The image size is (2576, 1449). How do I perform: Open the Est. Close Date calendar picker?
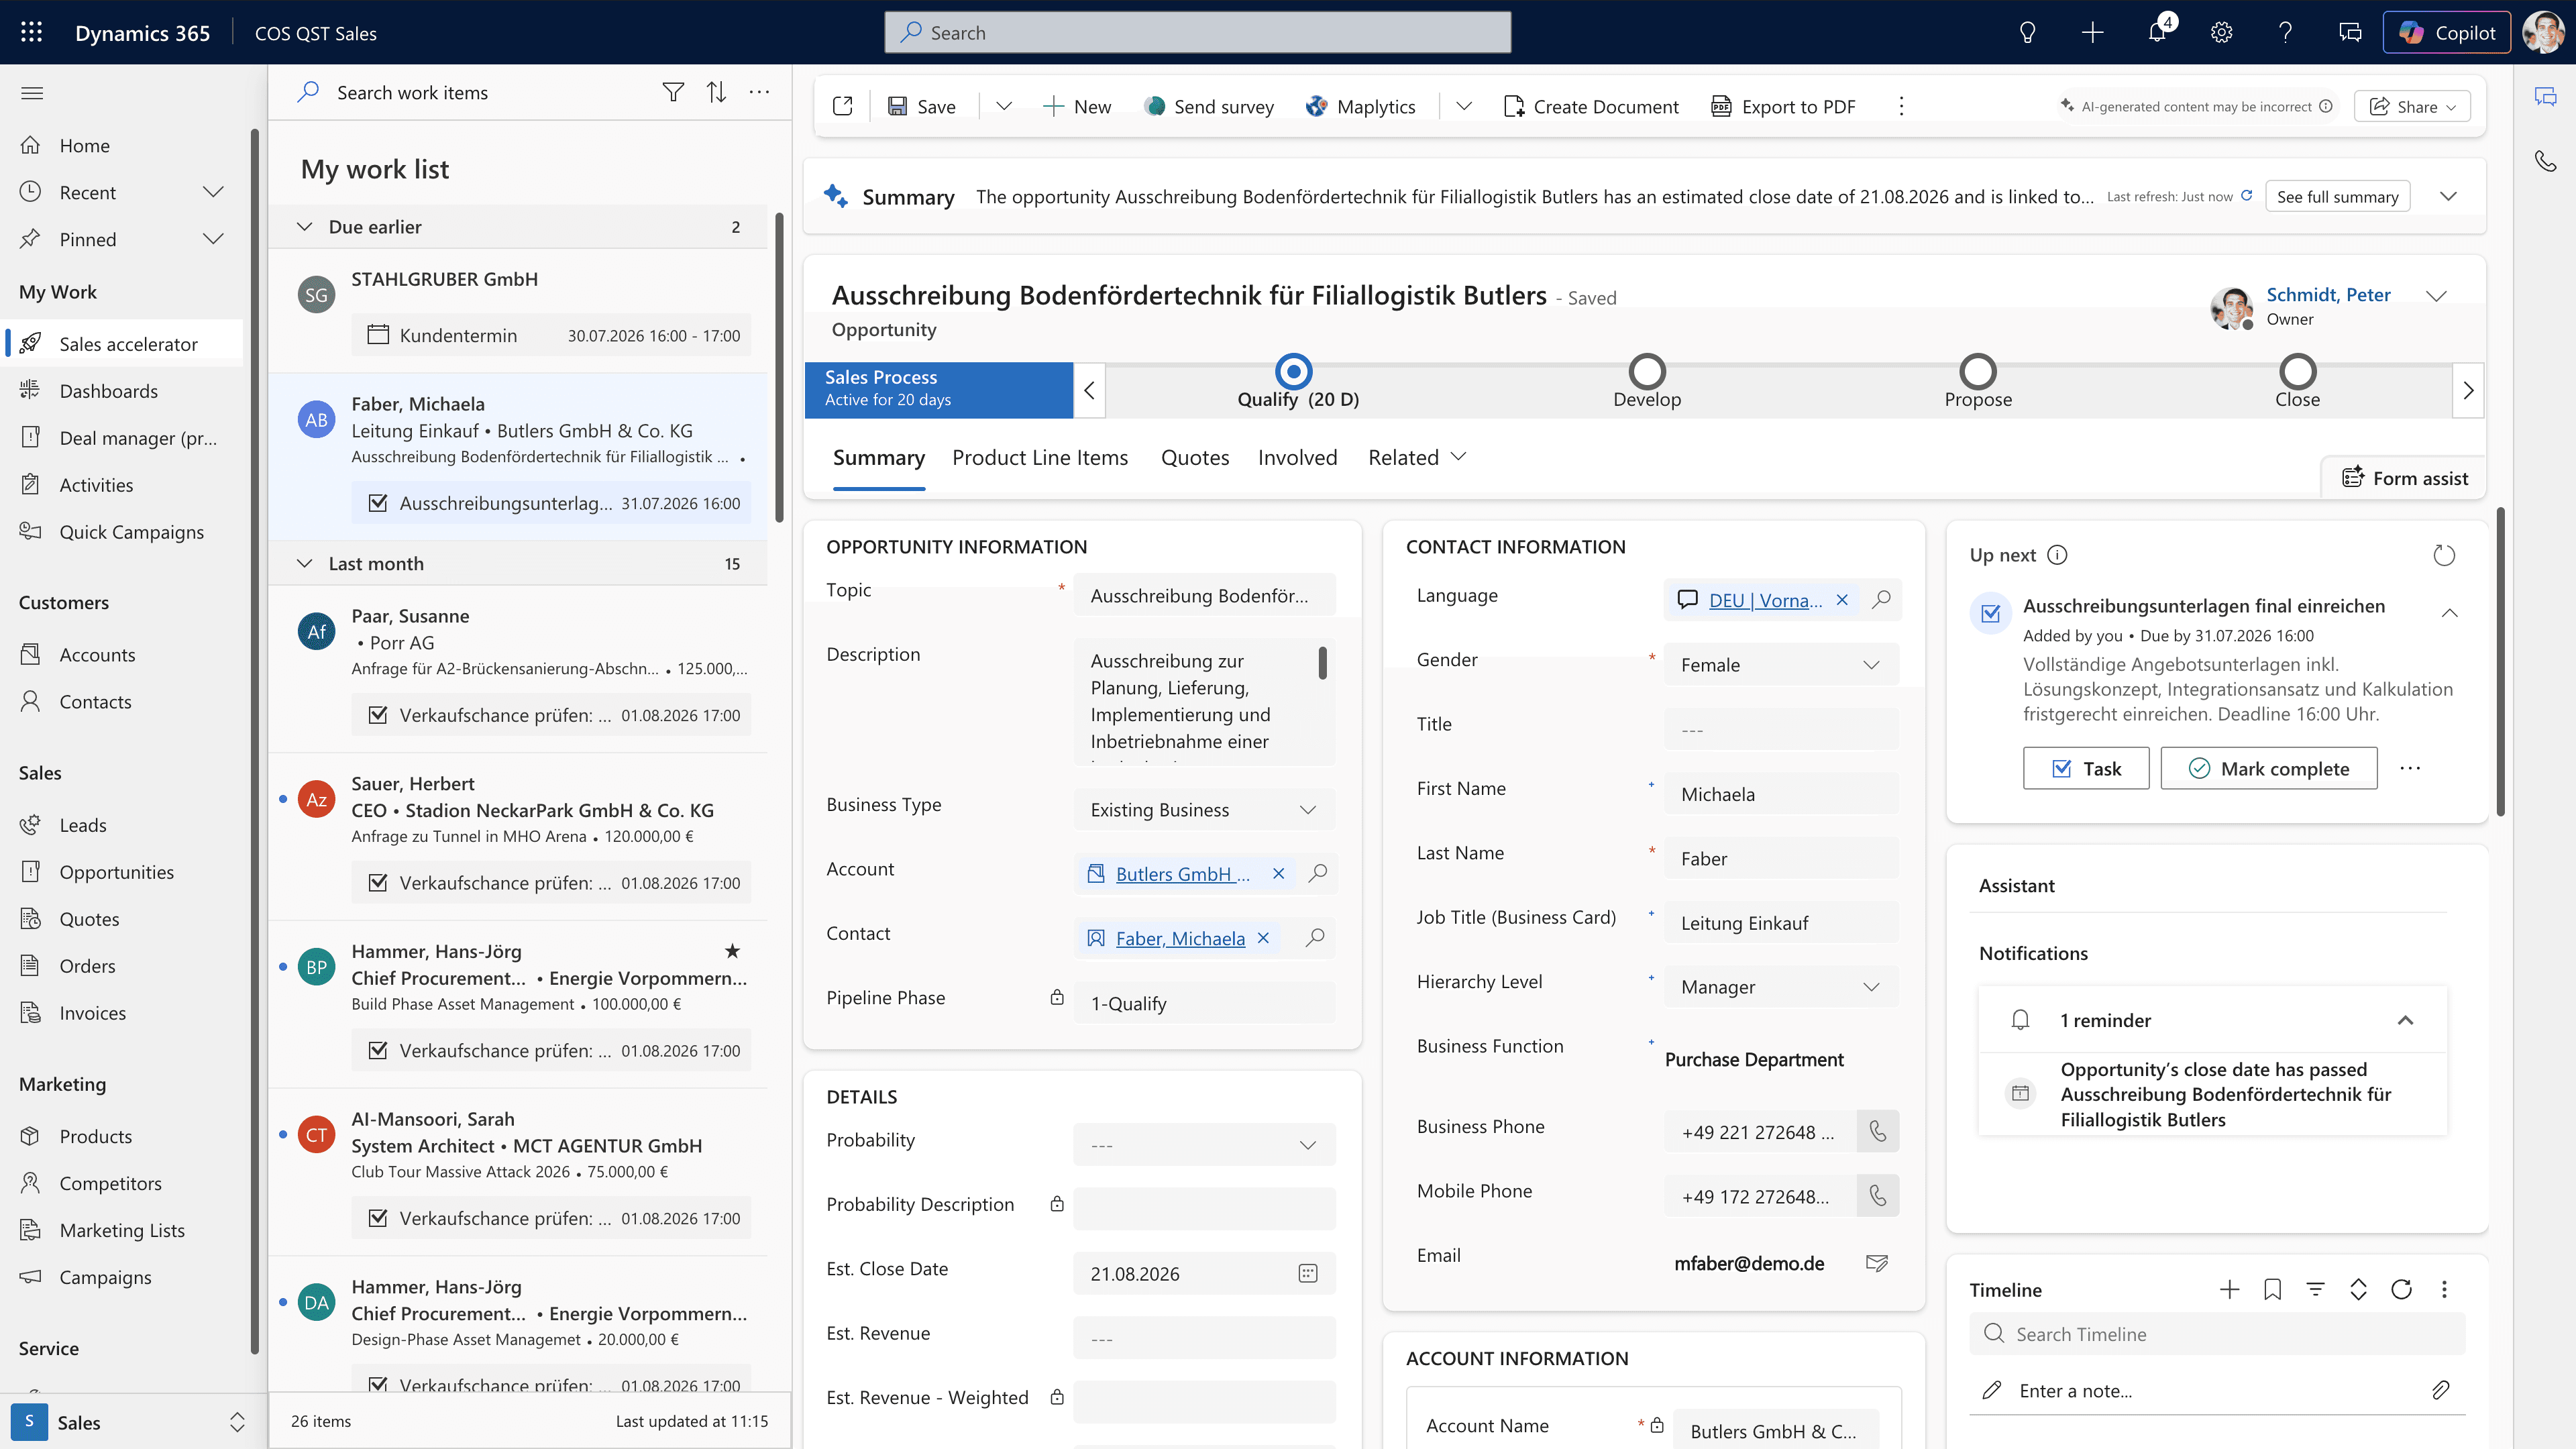point(1307,1273)
